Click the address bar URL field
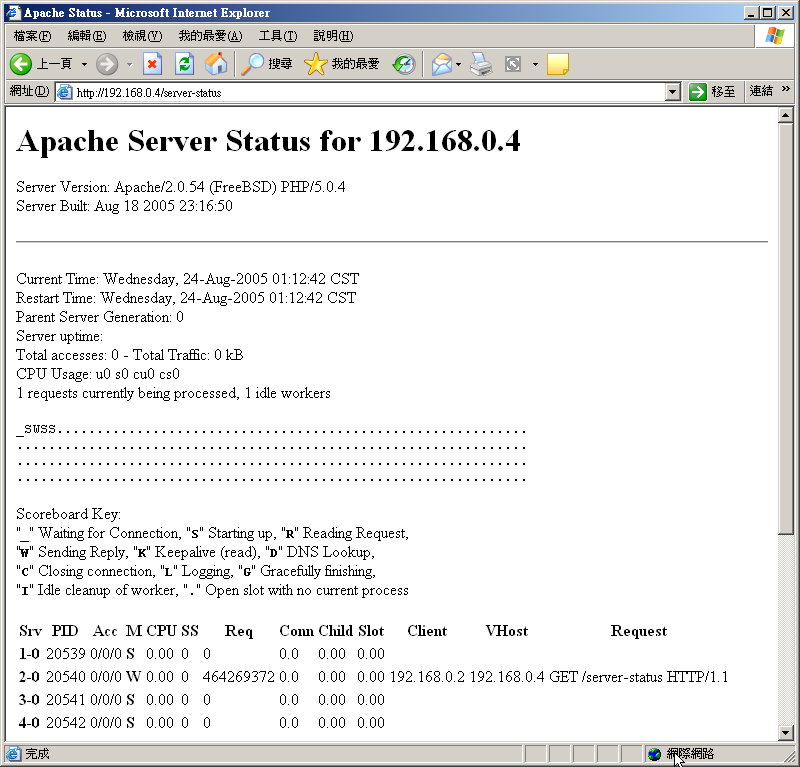The height and width of the screenshot is (767, 800). point(365,92)
